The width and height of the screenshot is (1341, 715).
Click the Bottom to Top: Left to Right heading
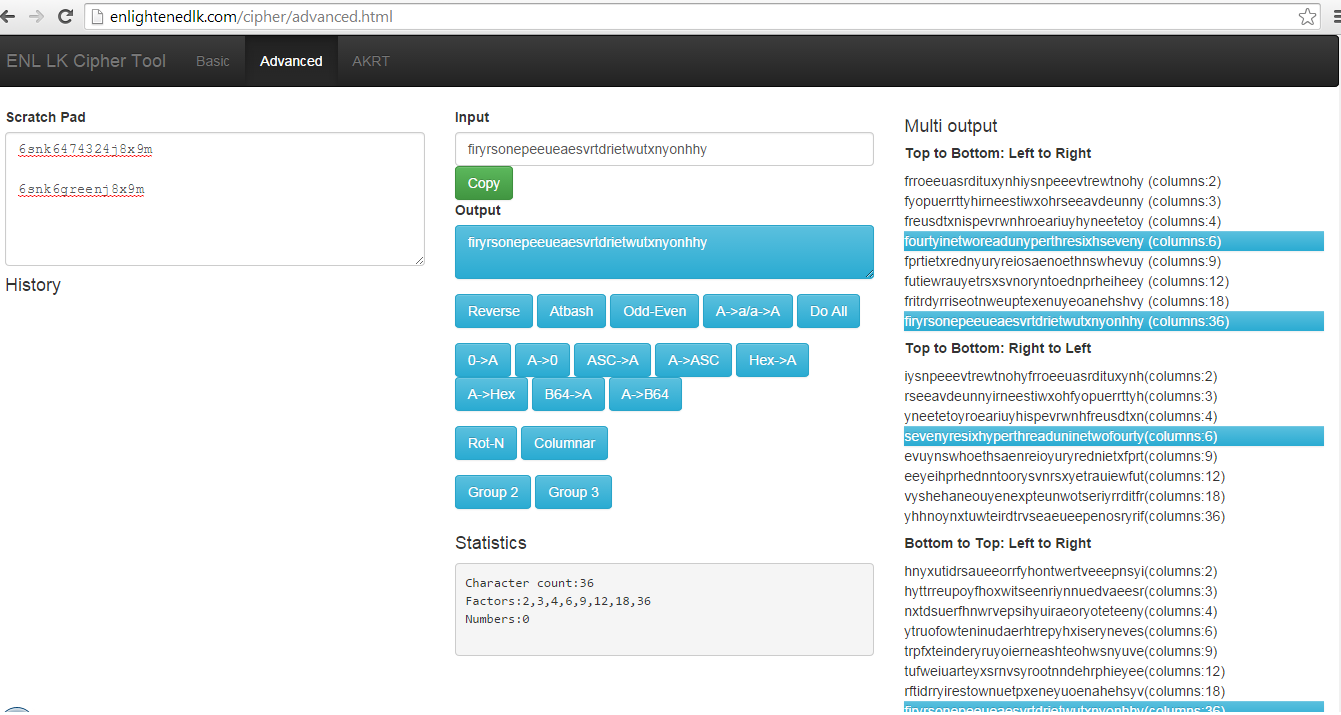coord(998,543)
